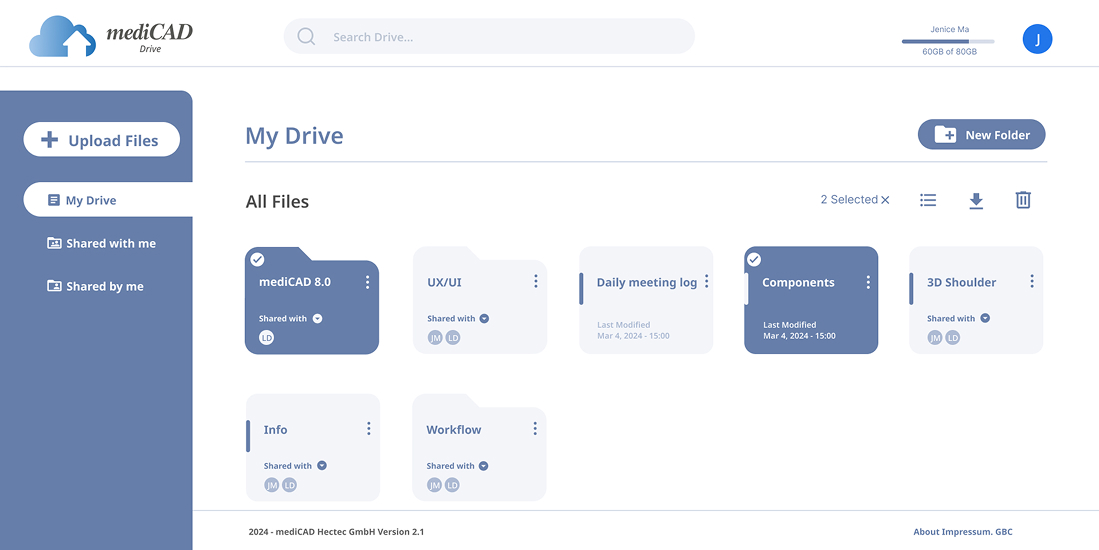Viewport: 1099px width, 550px height.
Task: Open the J user avatar menu
Action: click(1037, 39)
